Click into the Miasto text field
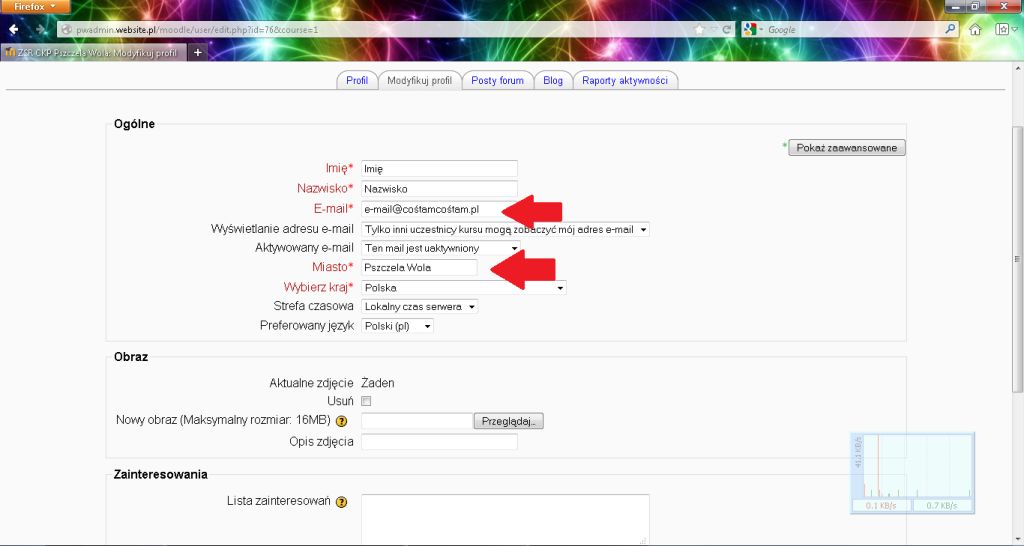This screenshot has height=546, width=1024. 419,268
